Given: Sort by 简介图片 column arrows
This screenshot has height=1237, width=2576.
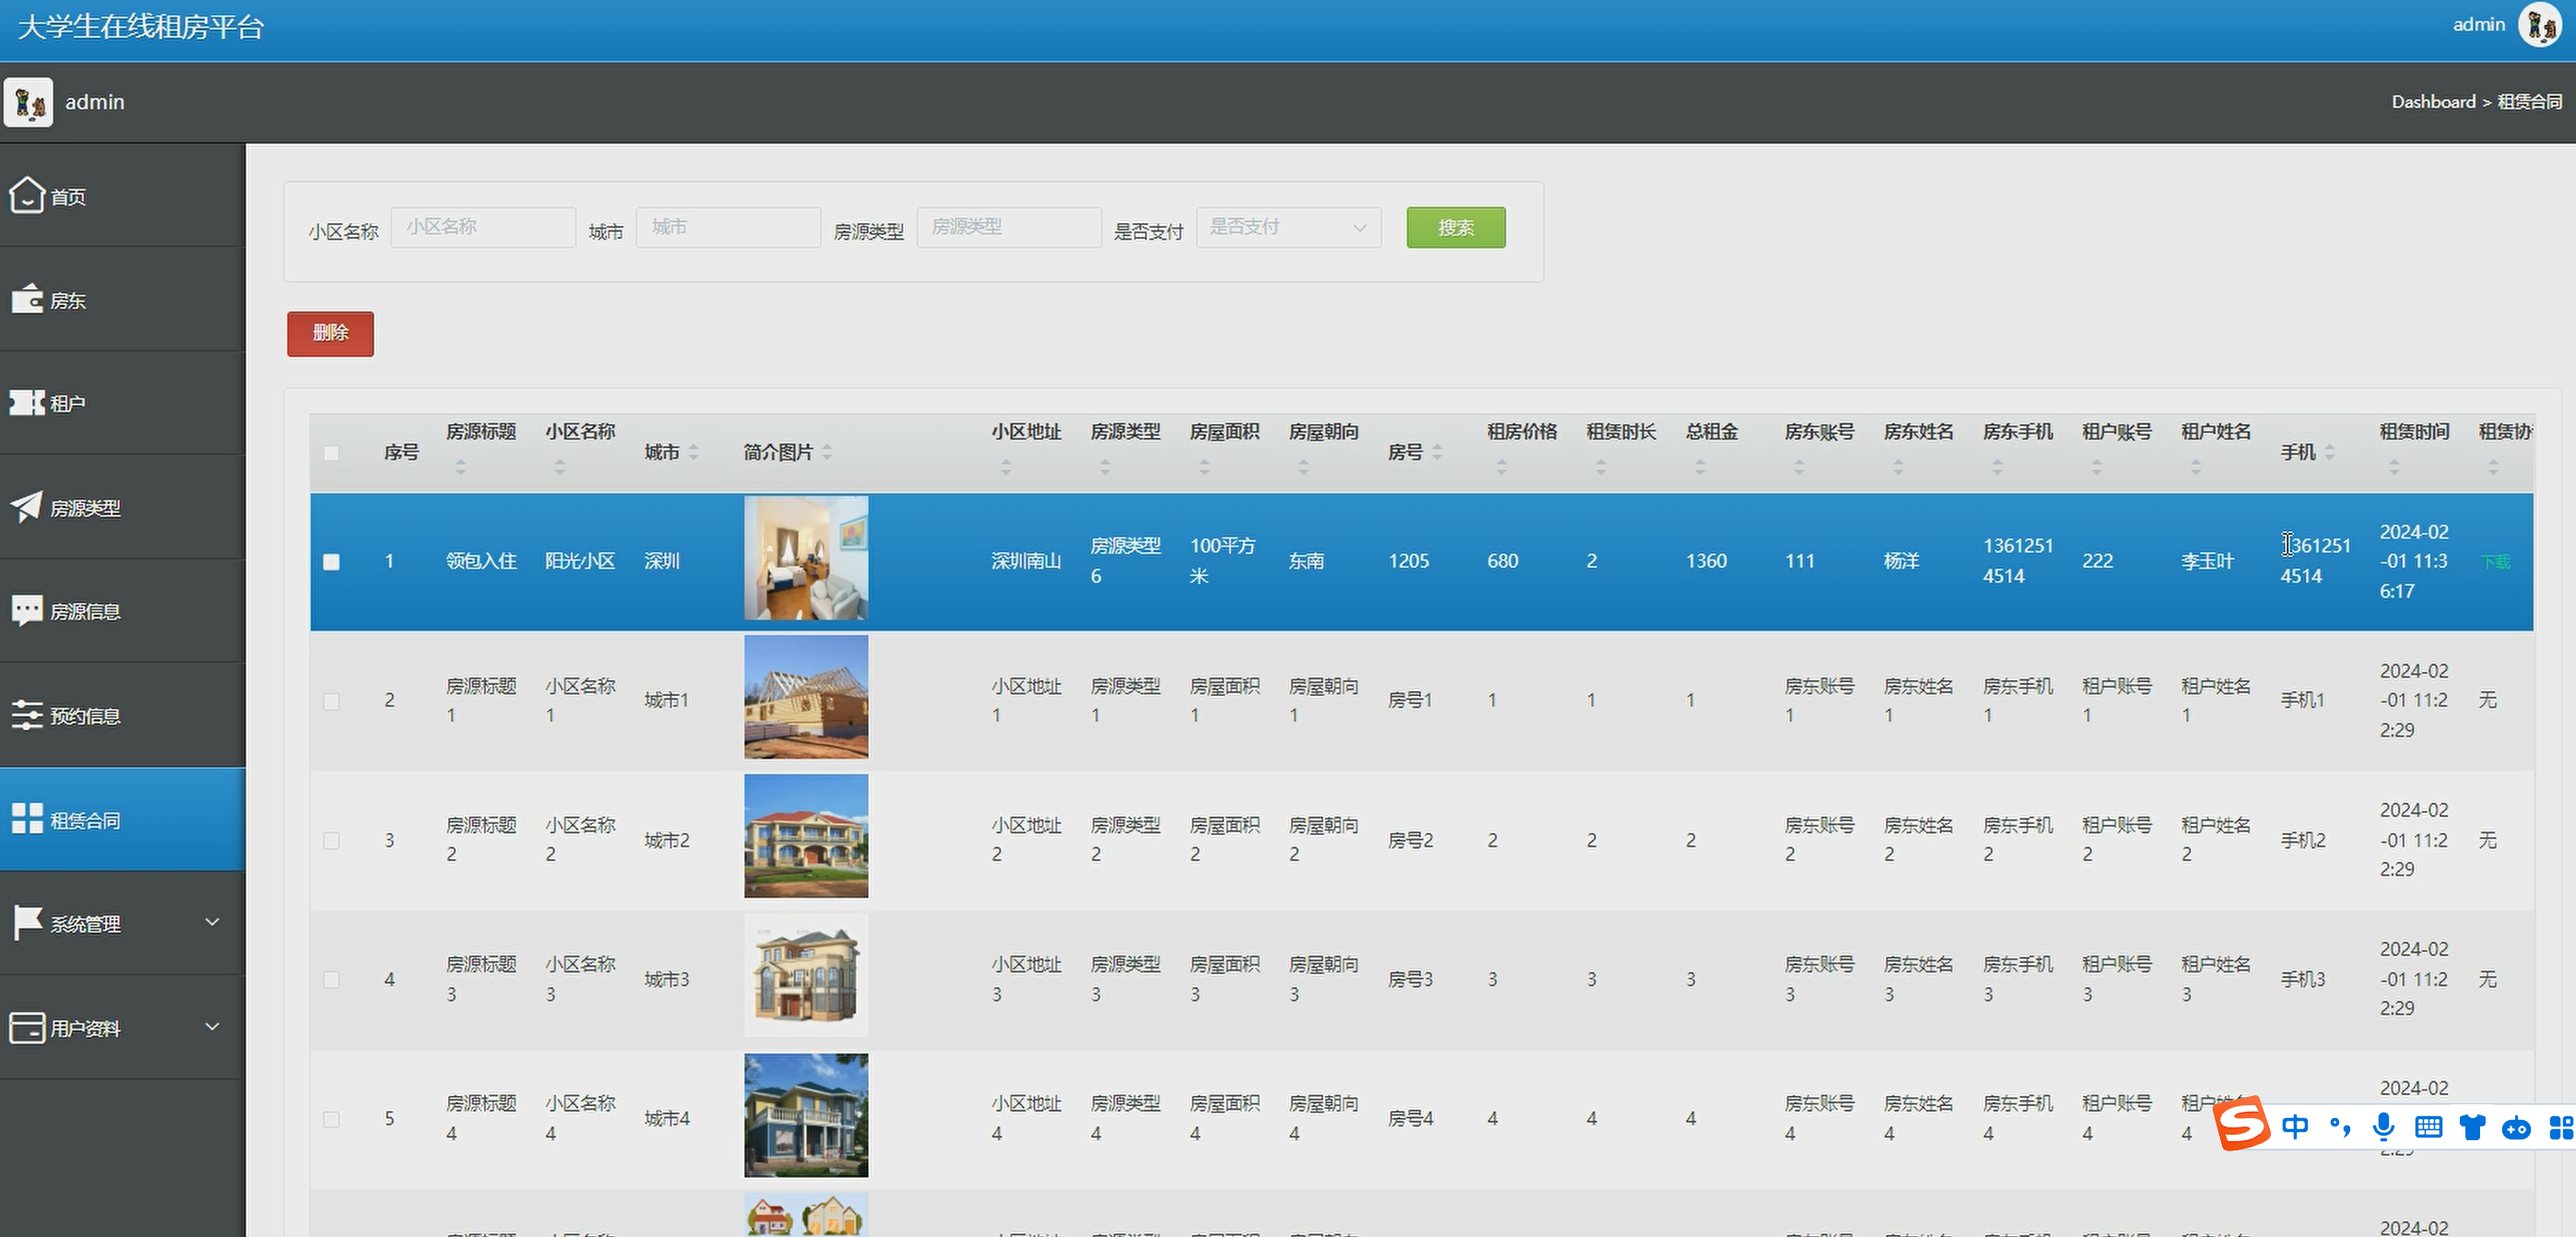Looking at the screenshot, I should click(827, 452).
